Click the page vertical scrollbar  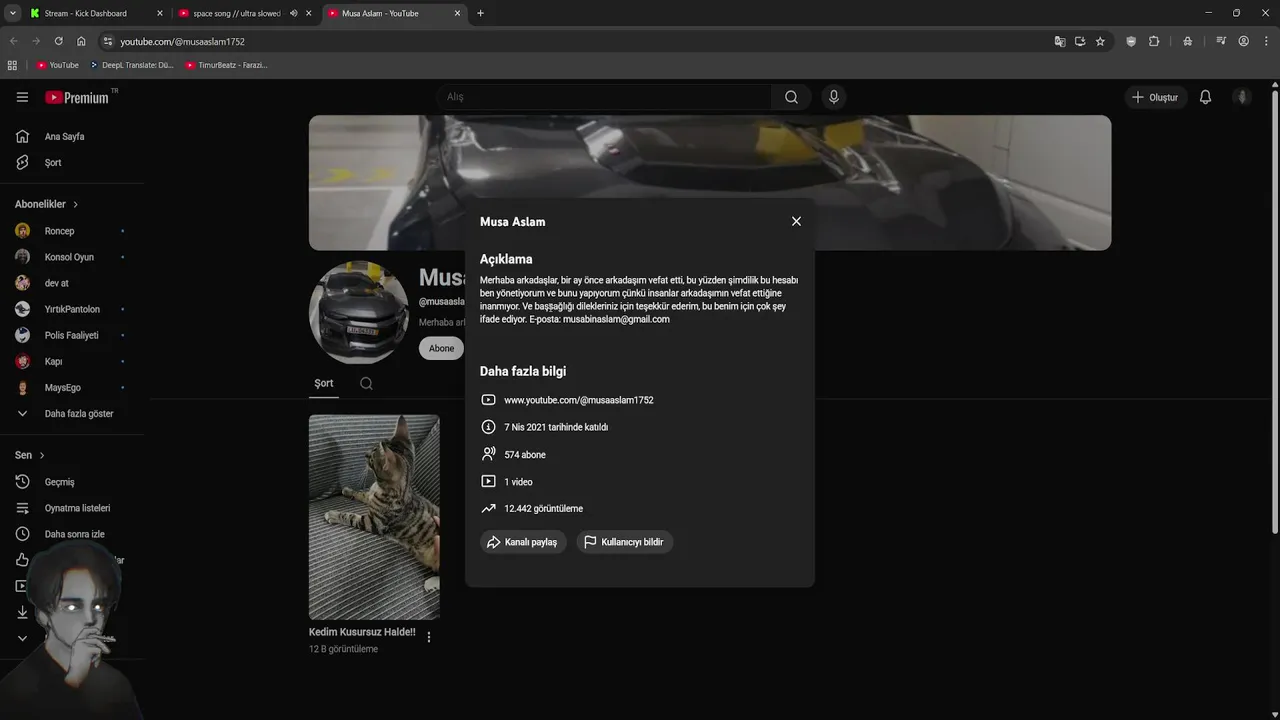1275,310
